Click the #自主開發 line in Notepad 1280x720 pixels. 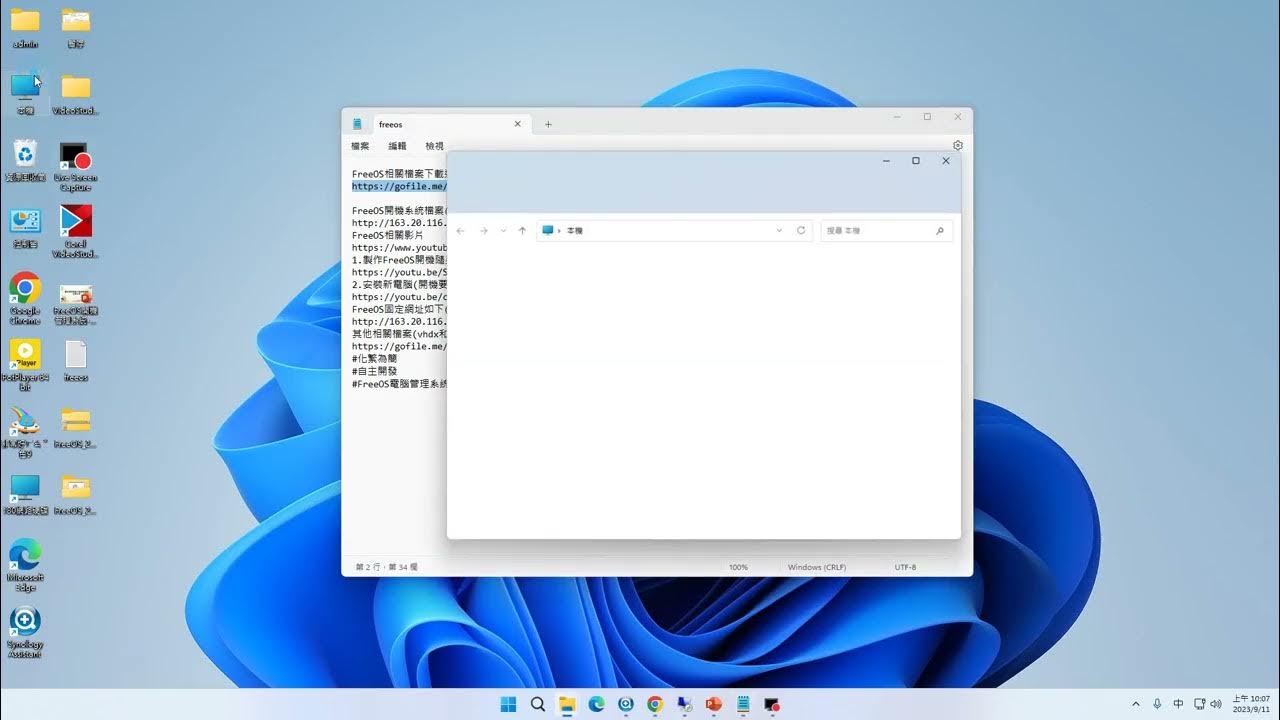[375, 371]
